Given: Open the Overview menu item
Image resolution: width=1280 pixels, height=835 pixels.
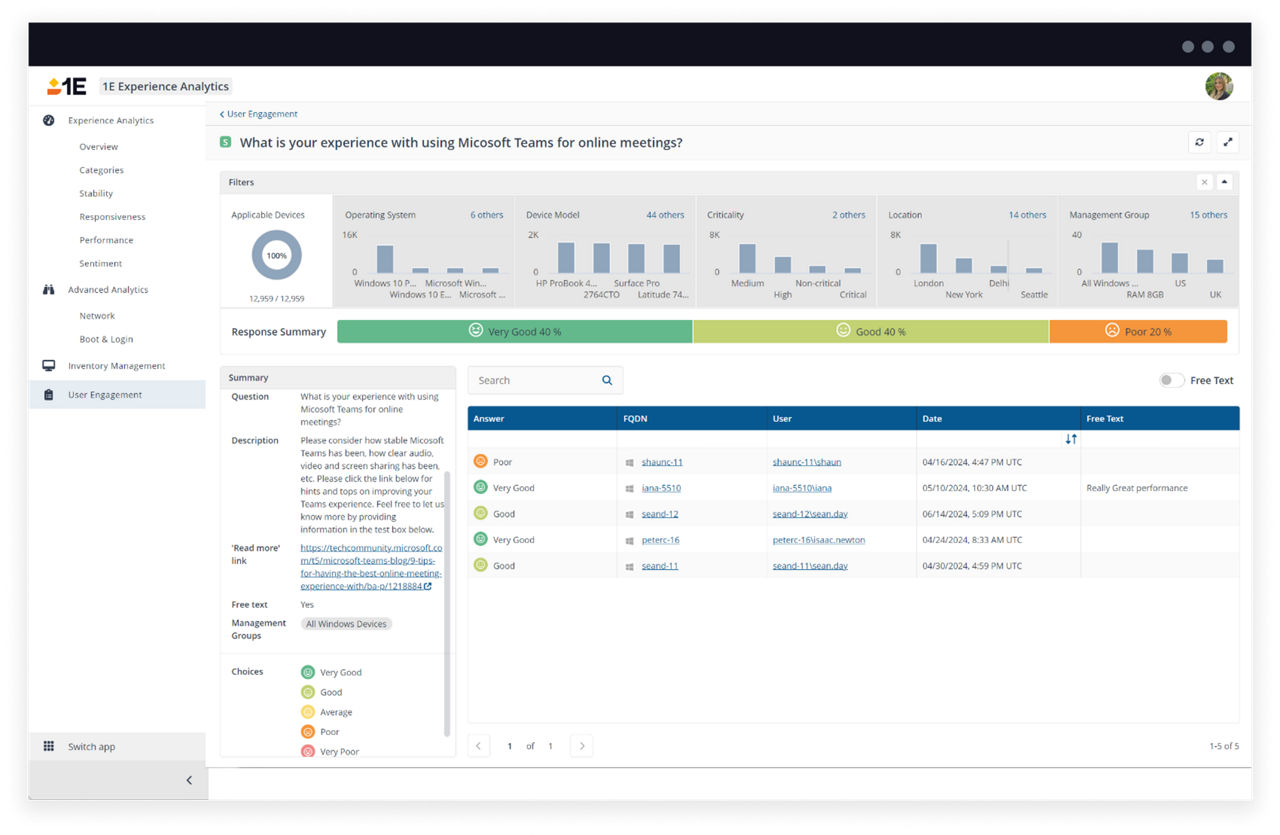Looking at the screenshot, I should coord(99,147).
